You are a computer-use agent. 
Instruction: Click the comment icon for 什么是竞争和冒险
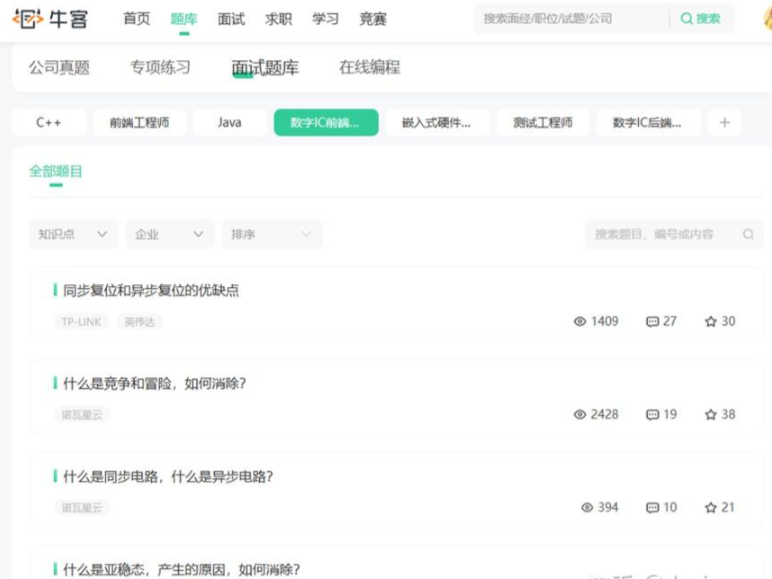(x=652, y=415)
